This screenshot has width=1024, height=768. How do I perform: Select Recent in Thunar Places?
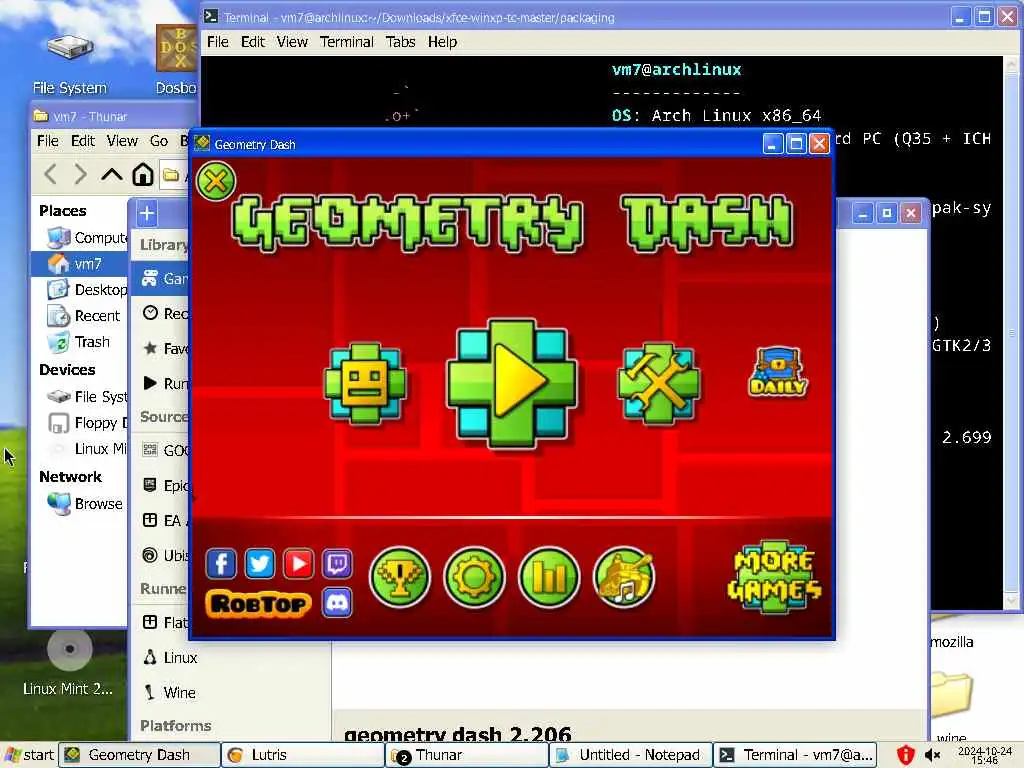click(80, 316)
